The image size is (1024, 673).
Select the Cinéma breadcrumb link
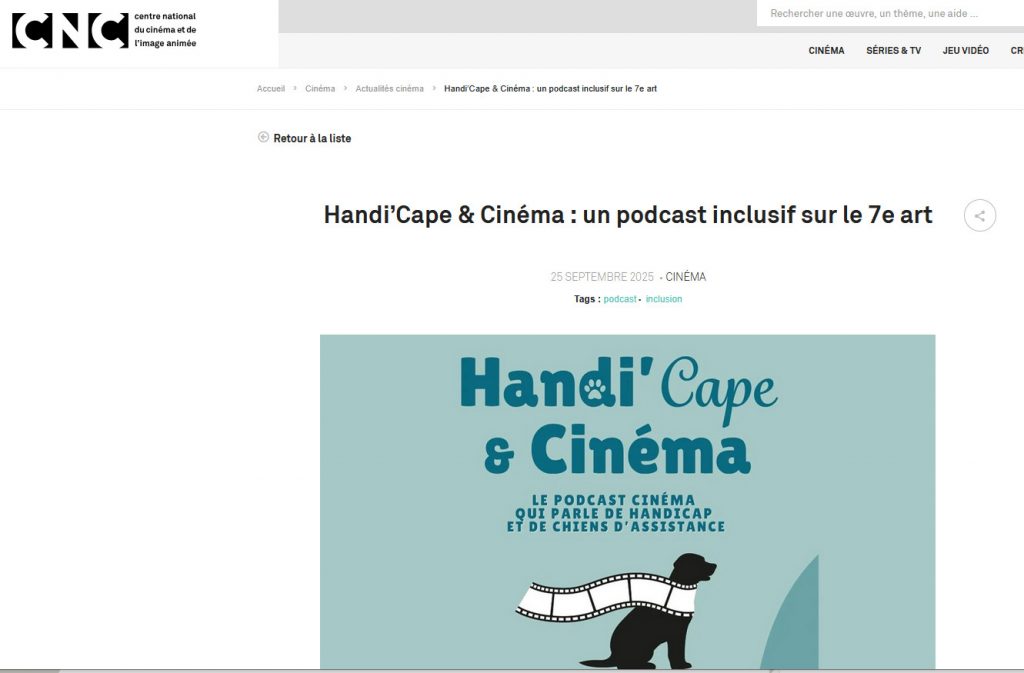pyautogui.click(x=320, y=89)
